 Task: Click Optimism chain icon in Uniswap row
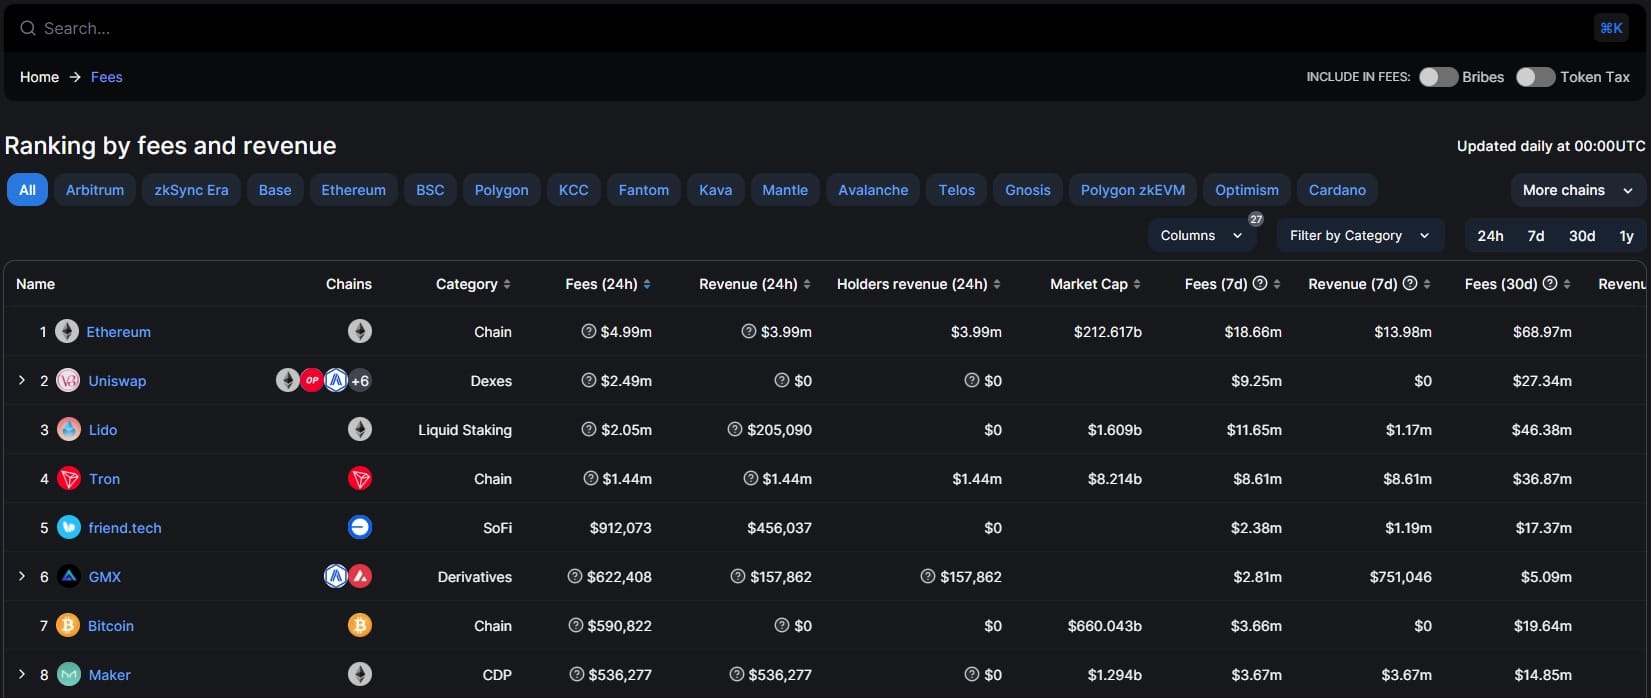pos(312,380)
